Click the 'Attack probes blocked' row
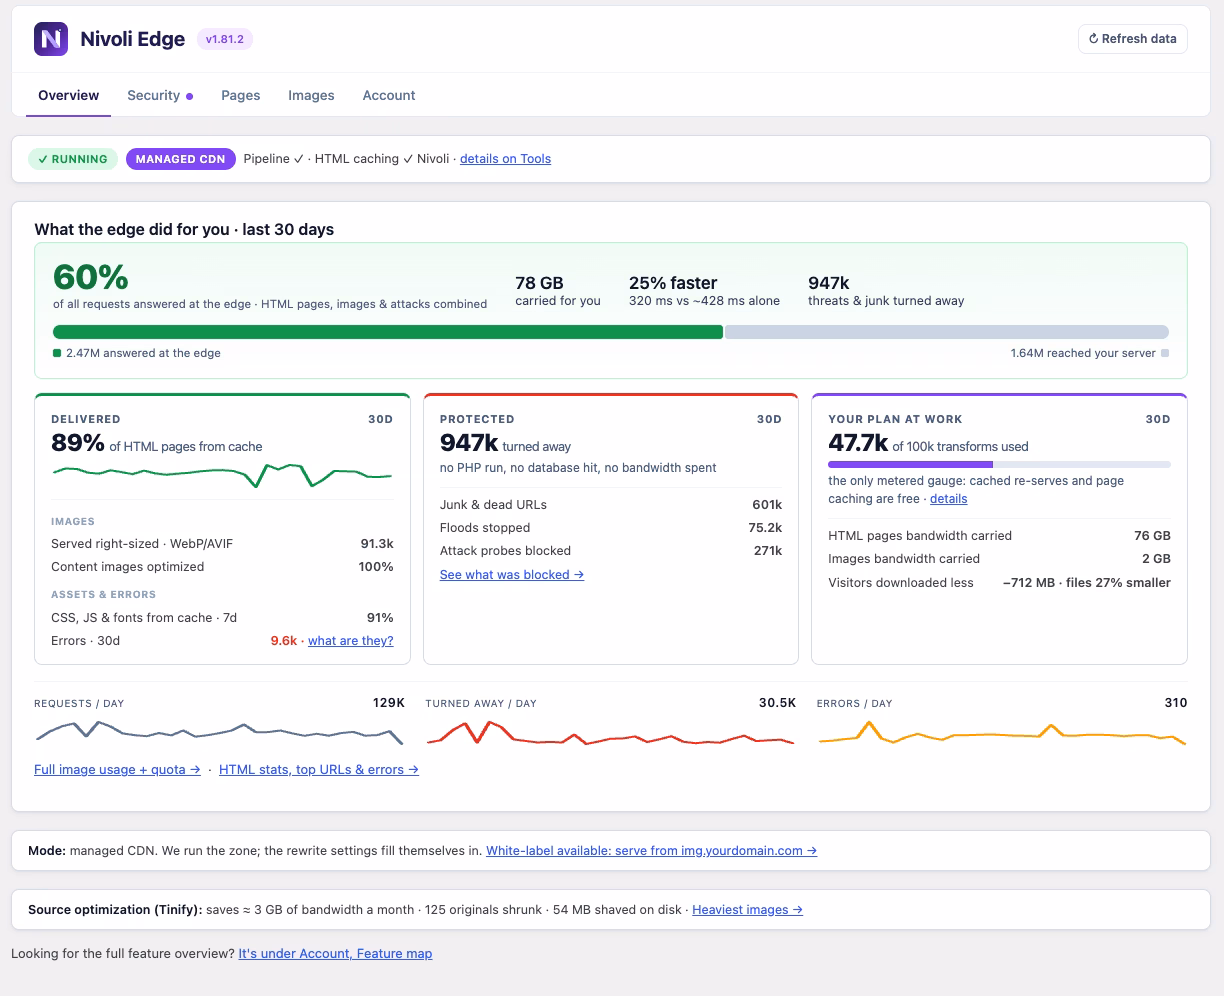 coord(611,551)
